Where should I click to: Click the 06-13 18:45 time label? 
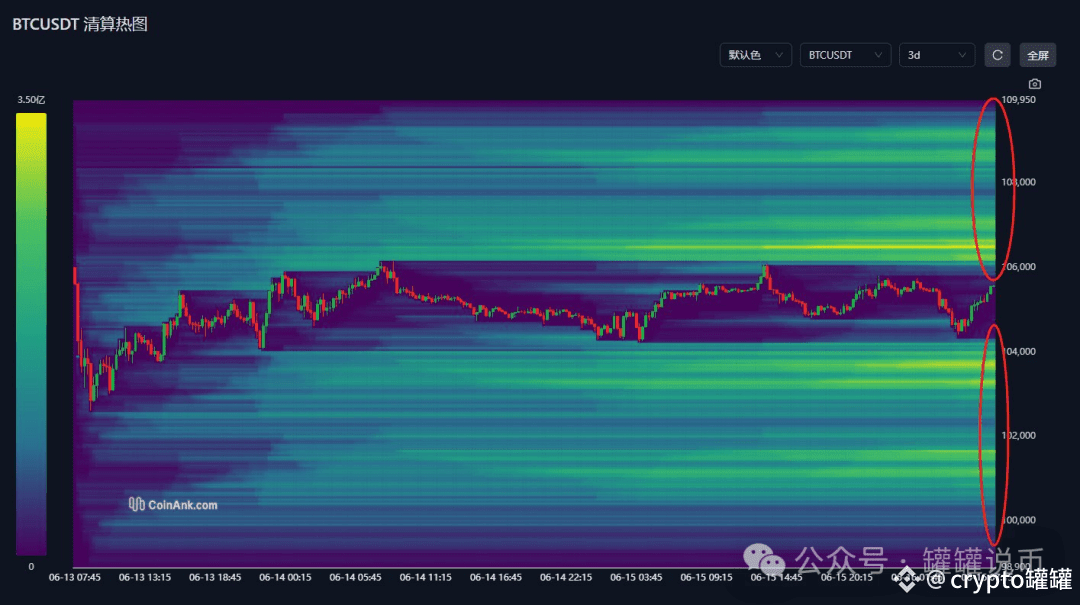(x=215, y=577)
